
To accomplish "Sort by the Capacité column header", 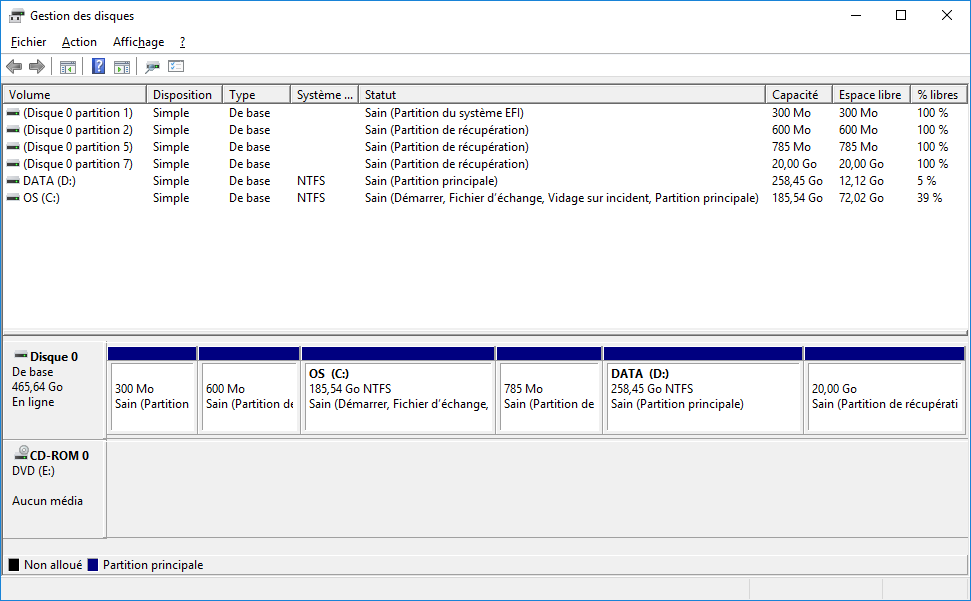I will pos(799,95).
